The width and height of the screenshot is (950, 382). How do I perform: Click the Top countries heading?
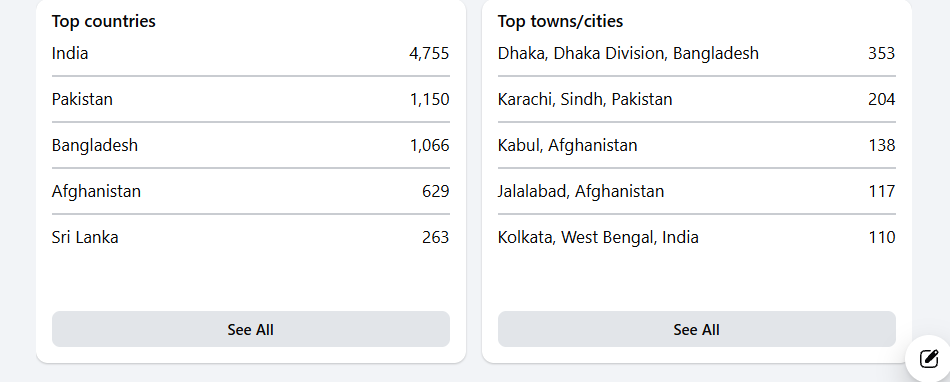click(104, 21)
